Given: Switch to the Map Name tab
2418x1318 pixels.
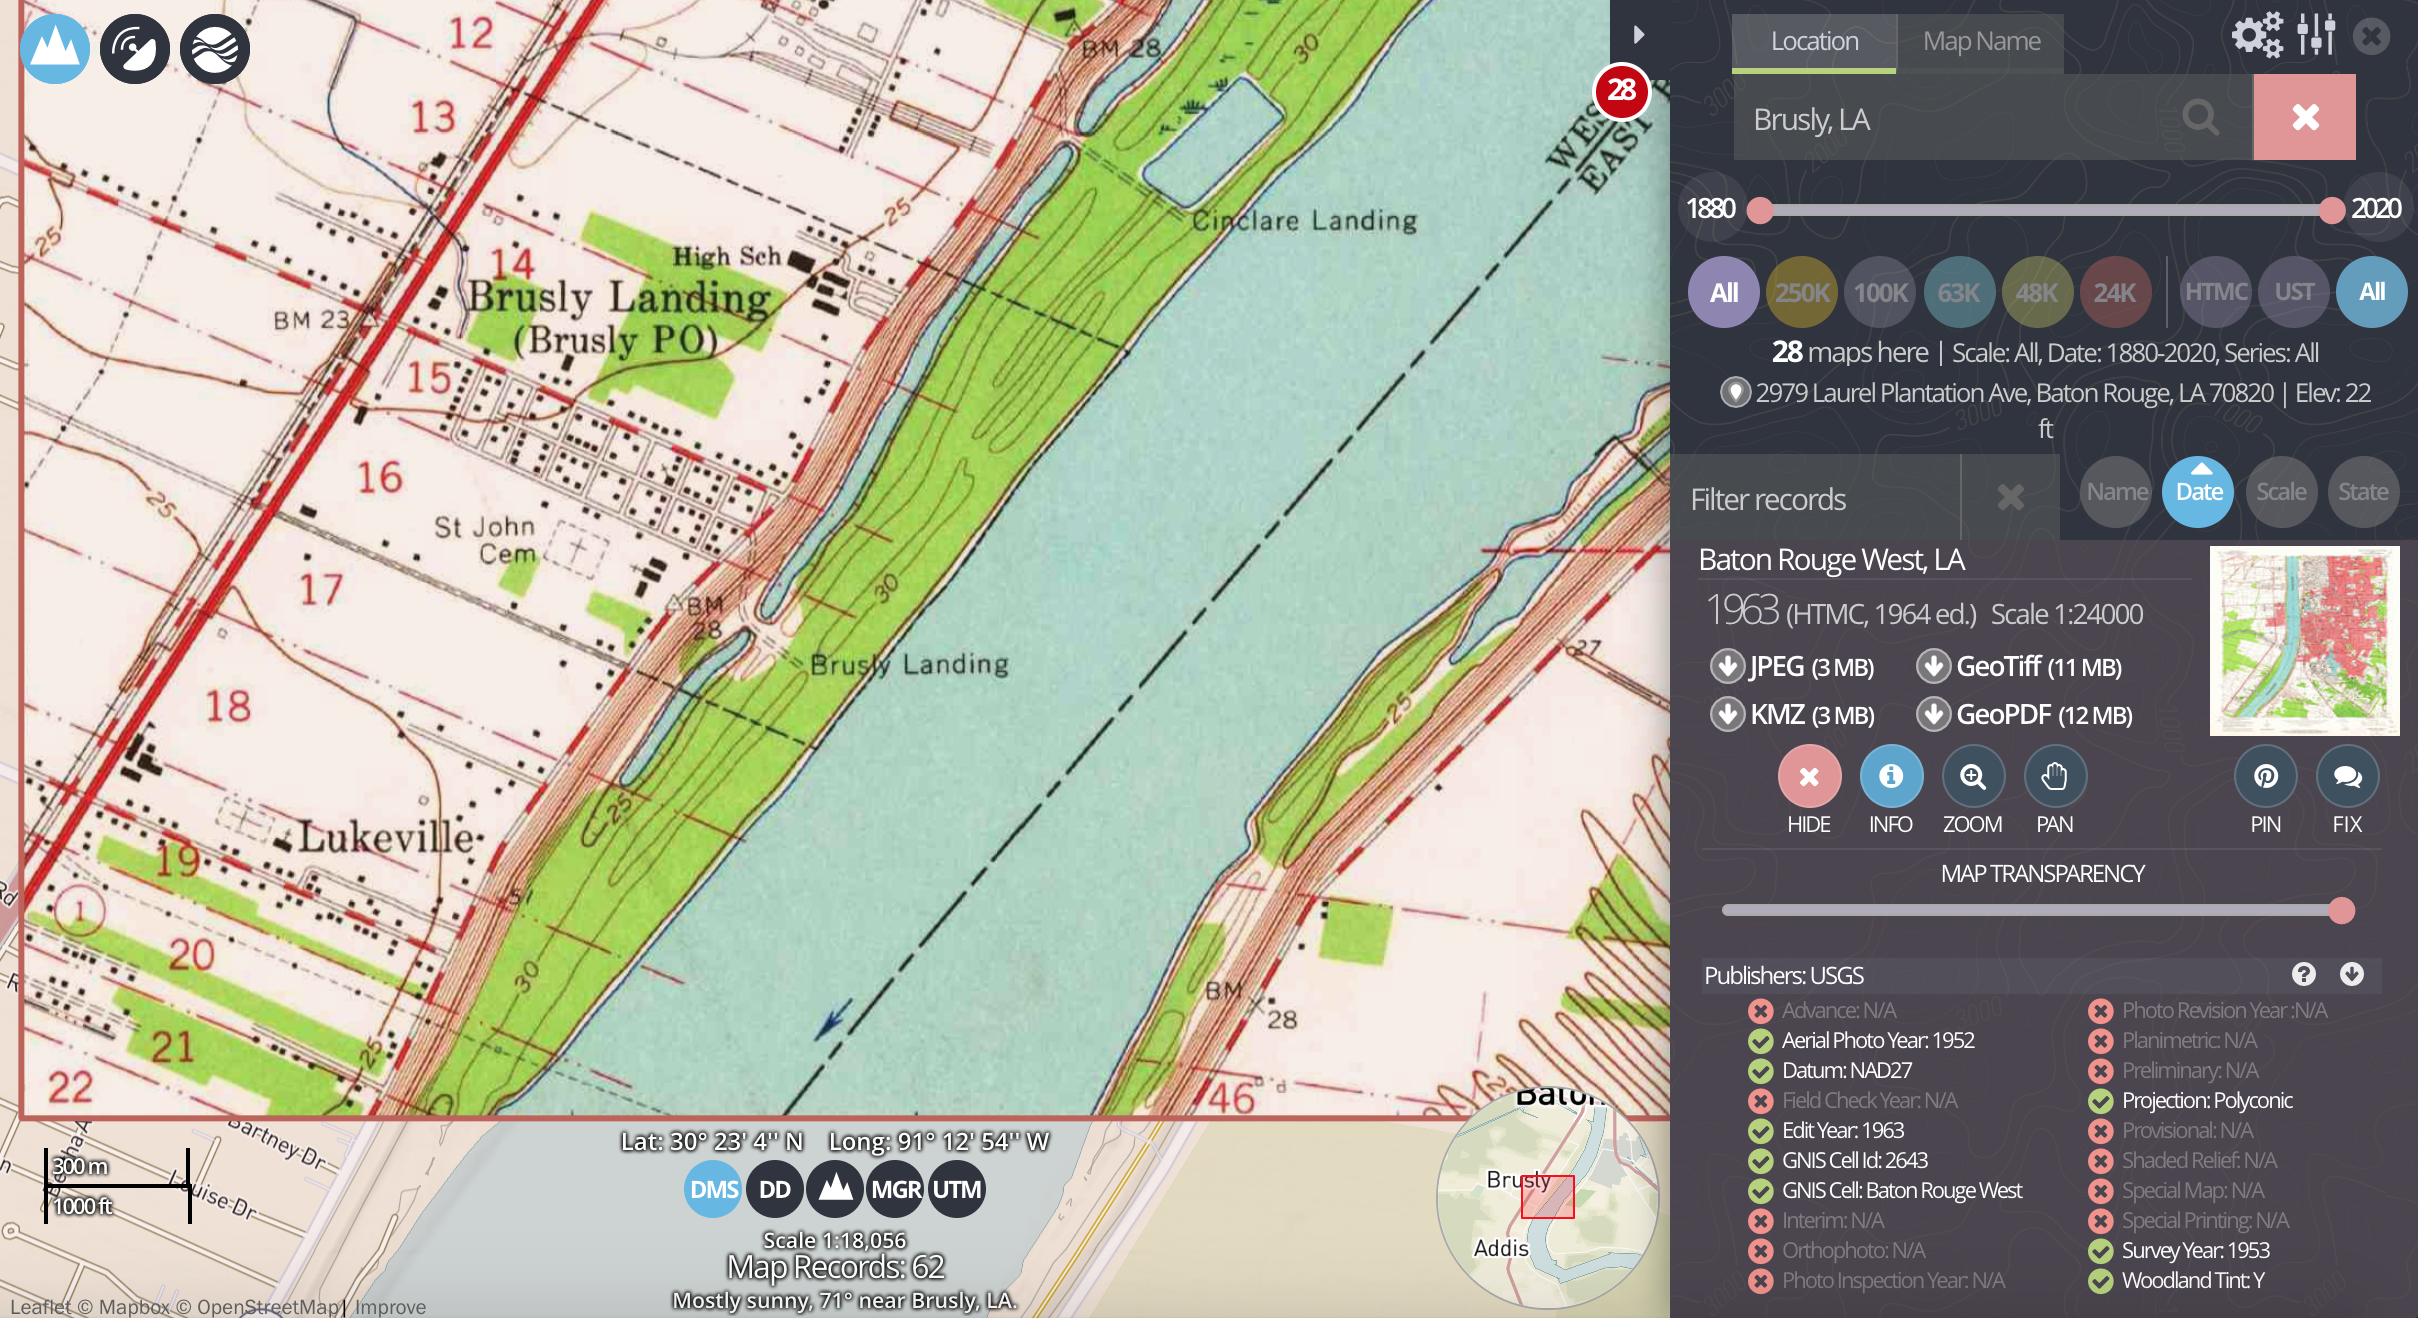Looking at the screenshot, I should [x=1980, y=42].
